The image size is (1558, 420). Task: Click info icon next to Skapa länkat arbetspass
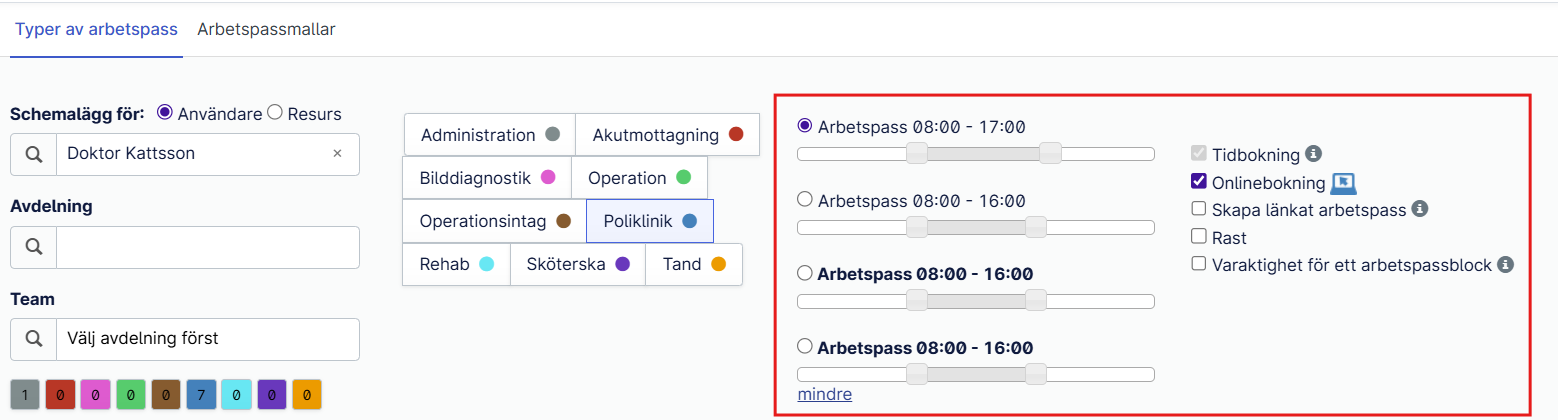click(1419, 209)
